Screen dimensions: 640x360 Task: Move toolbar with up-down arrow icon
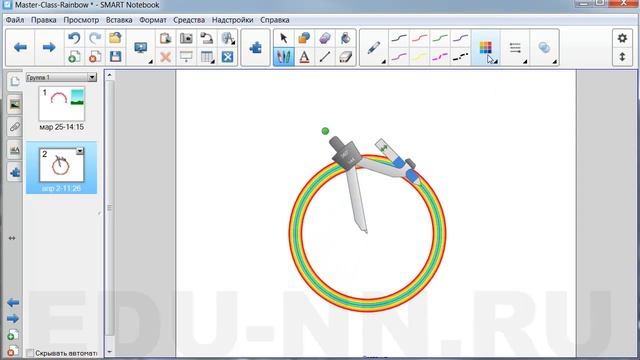[x=622, y=57]
